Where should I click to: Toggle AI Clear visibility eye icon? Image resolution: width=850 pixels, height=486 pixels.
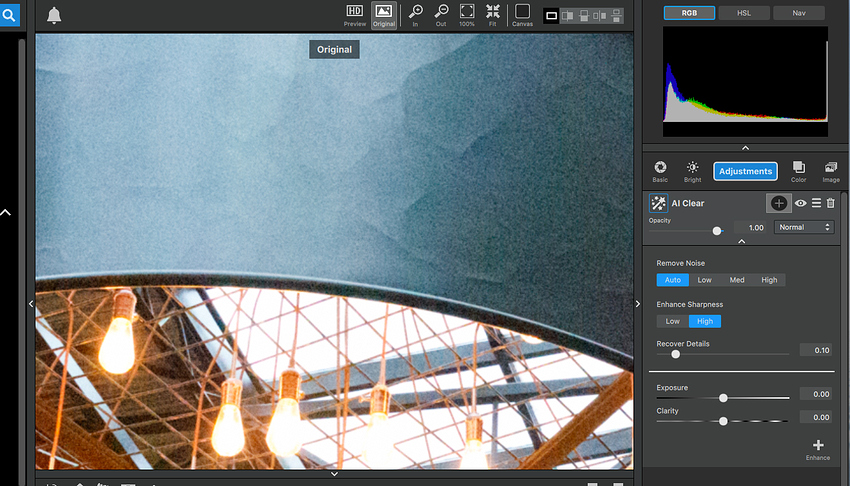pos(801,203)
